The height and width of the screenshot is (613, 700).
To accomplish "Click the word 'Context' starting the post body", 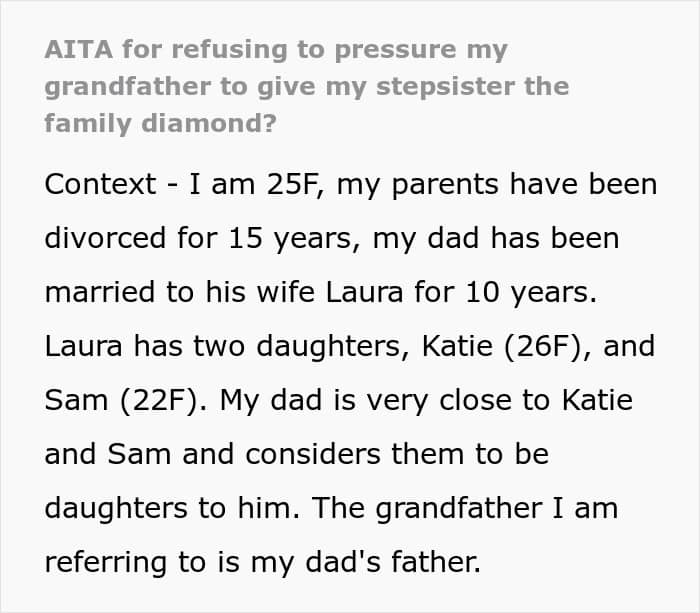I will [100, 185].
